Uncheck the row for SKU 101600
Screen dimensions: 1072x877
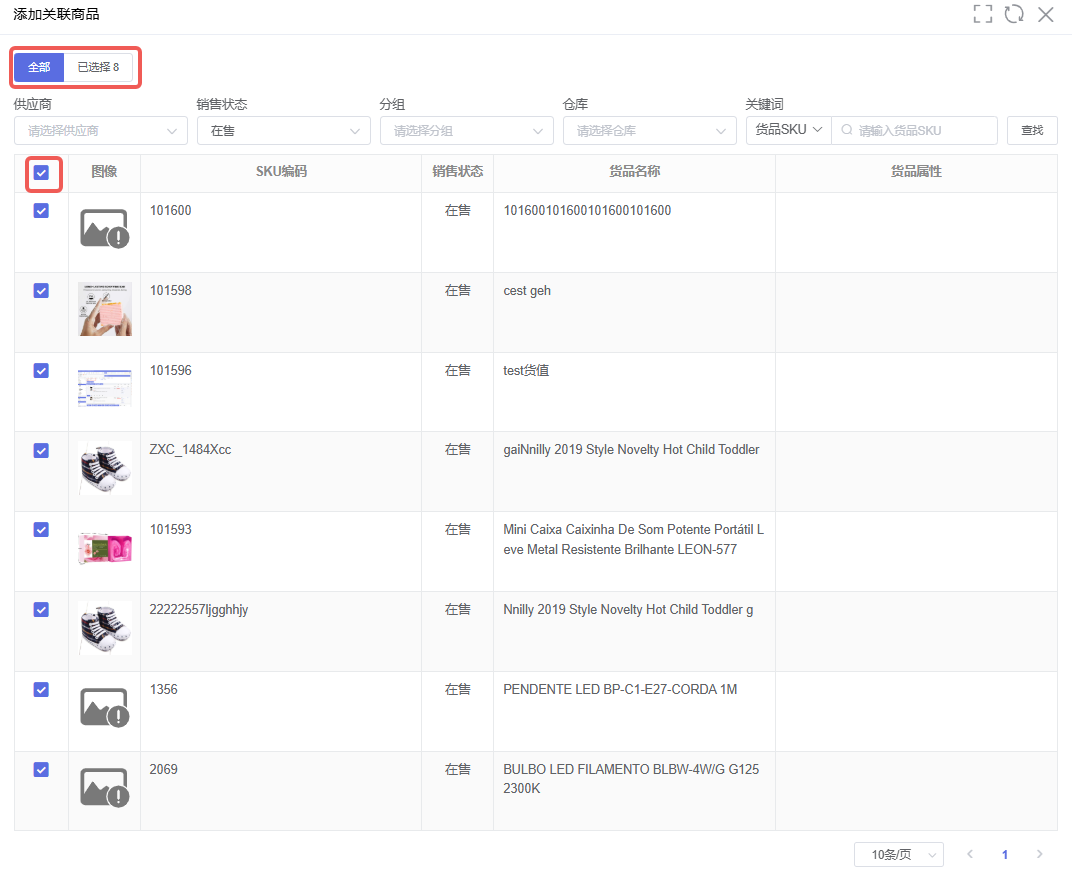41,211
